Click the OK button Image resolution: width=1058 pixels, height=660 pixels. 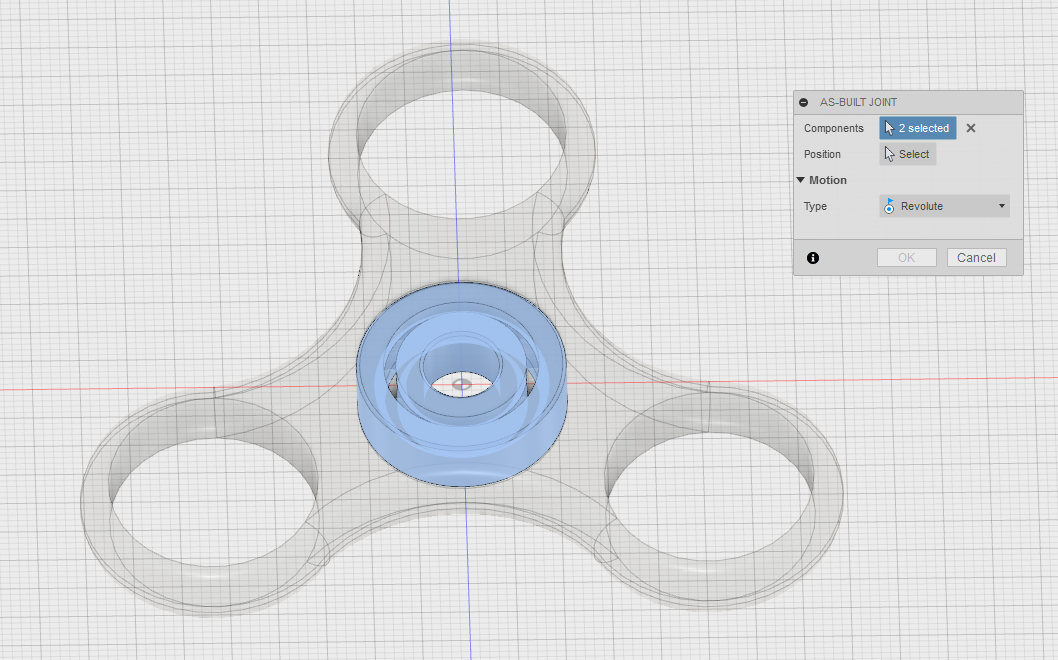(907, 258)
